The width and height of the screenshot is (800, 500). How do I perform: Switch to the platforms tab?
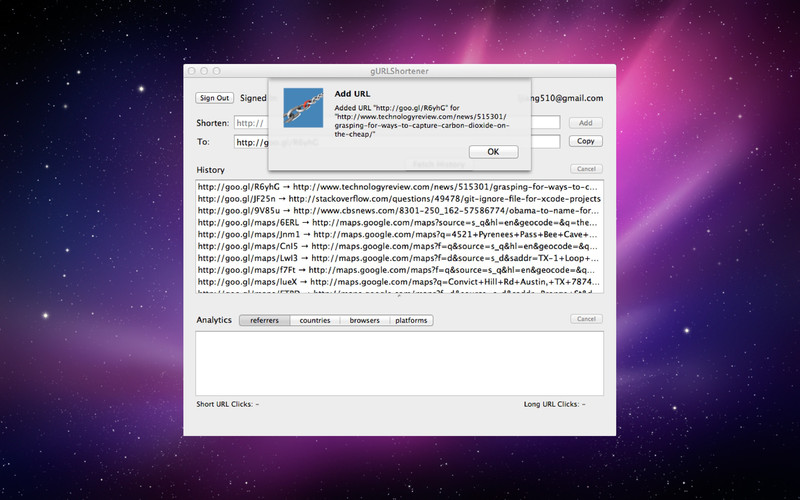pos(411,320)
